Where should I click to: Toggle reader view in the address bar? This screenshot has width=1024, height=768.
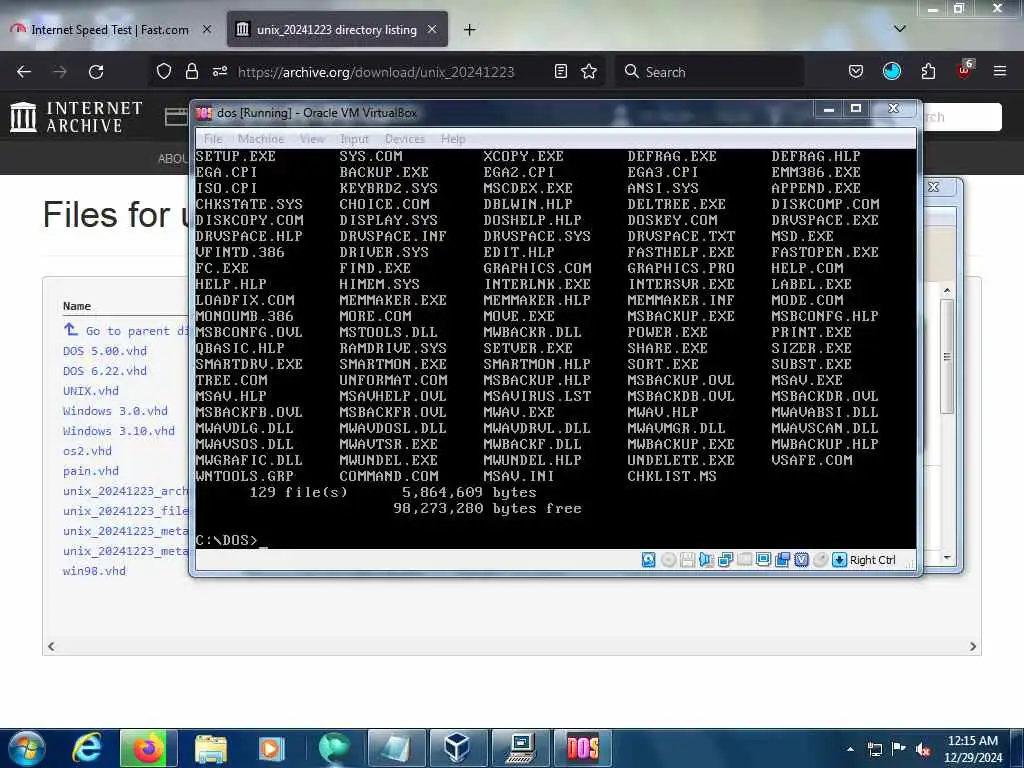click(560, 72)
